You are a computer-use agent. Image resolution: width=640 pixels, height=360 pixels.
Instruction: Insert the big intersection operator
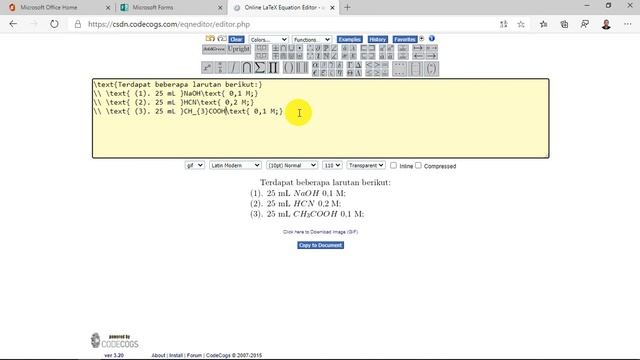(x=247, y=67)
